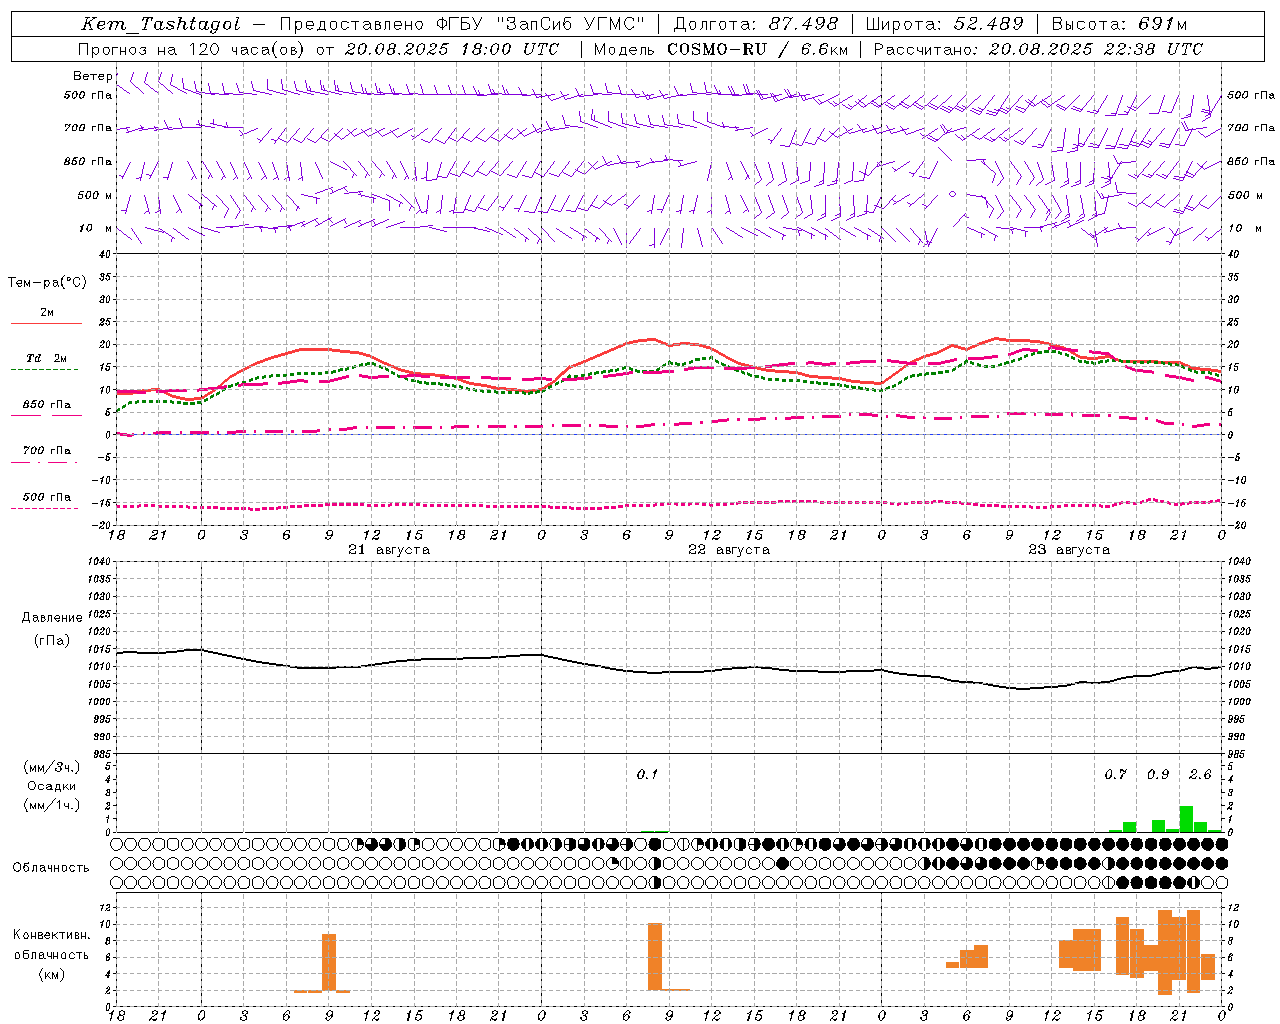
Task: Click the '500 м' wind level label on left
Action: point(95,195)
